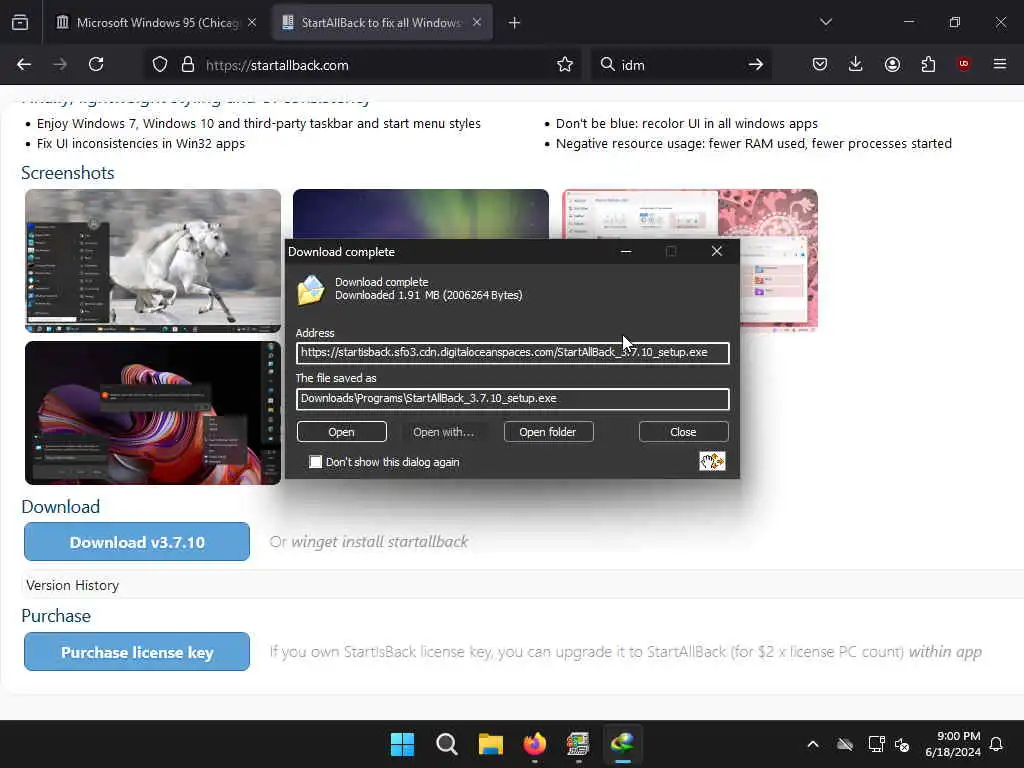Click Purchase license key button
This screenshot has height=768, width=1024.
[x=137, y=652]
